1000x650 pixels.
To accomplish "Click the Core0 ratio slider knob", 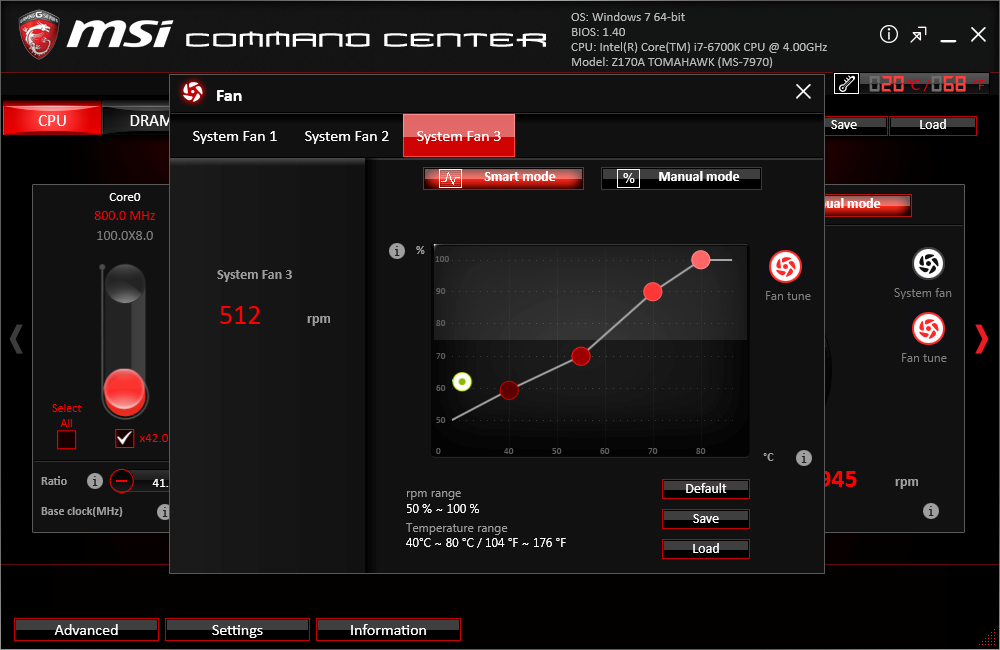I will pyautogui.click(x=124, y=390).
